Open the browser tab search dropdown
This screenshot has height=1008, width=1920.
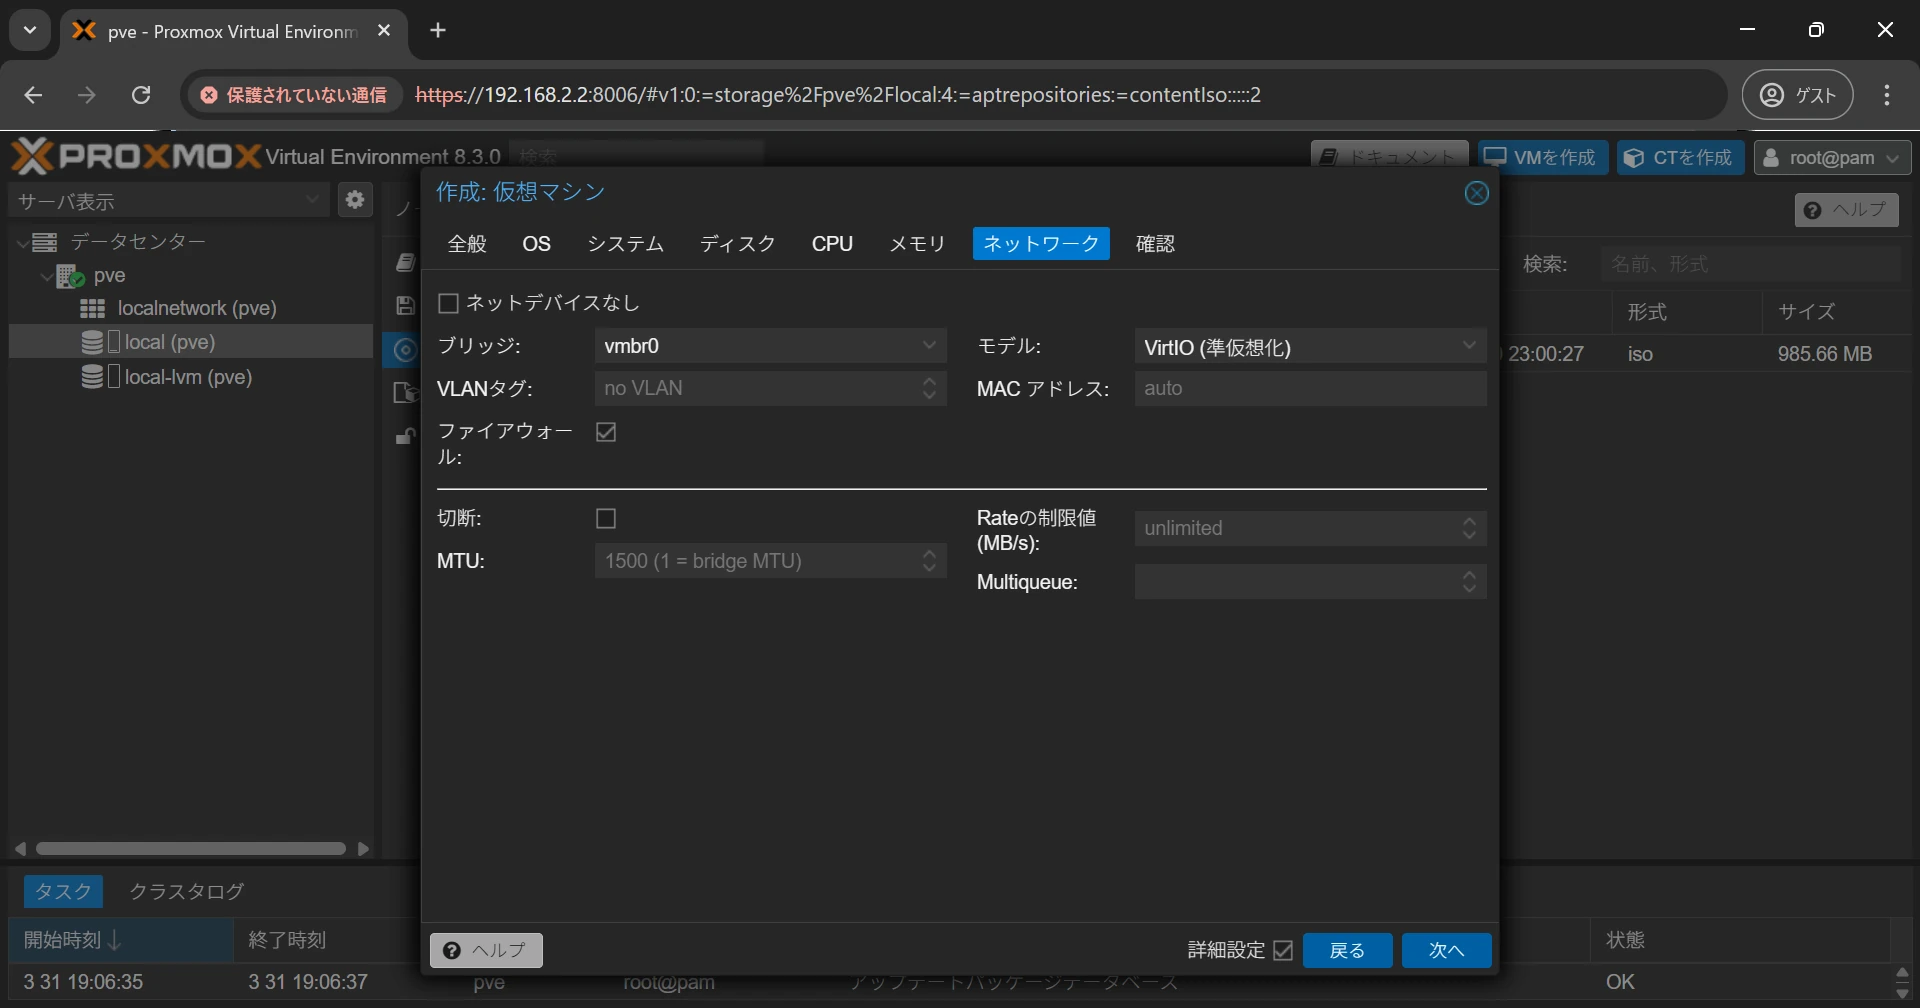(30, 30)
